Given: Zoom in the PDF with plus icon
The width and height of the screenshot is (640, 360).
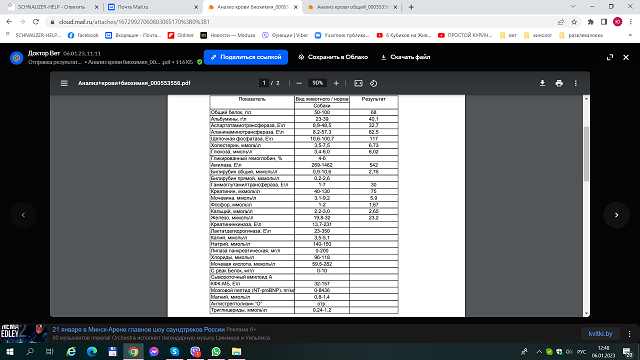Looking at the screenshot, I should 336,83.
